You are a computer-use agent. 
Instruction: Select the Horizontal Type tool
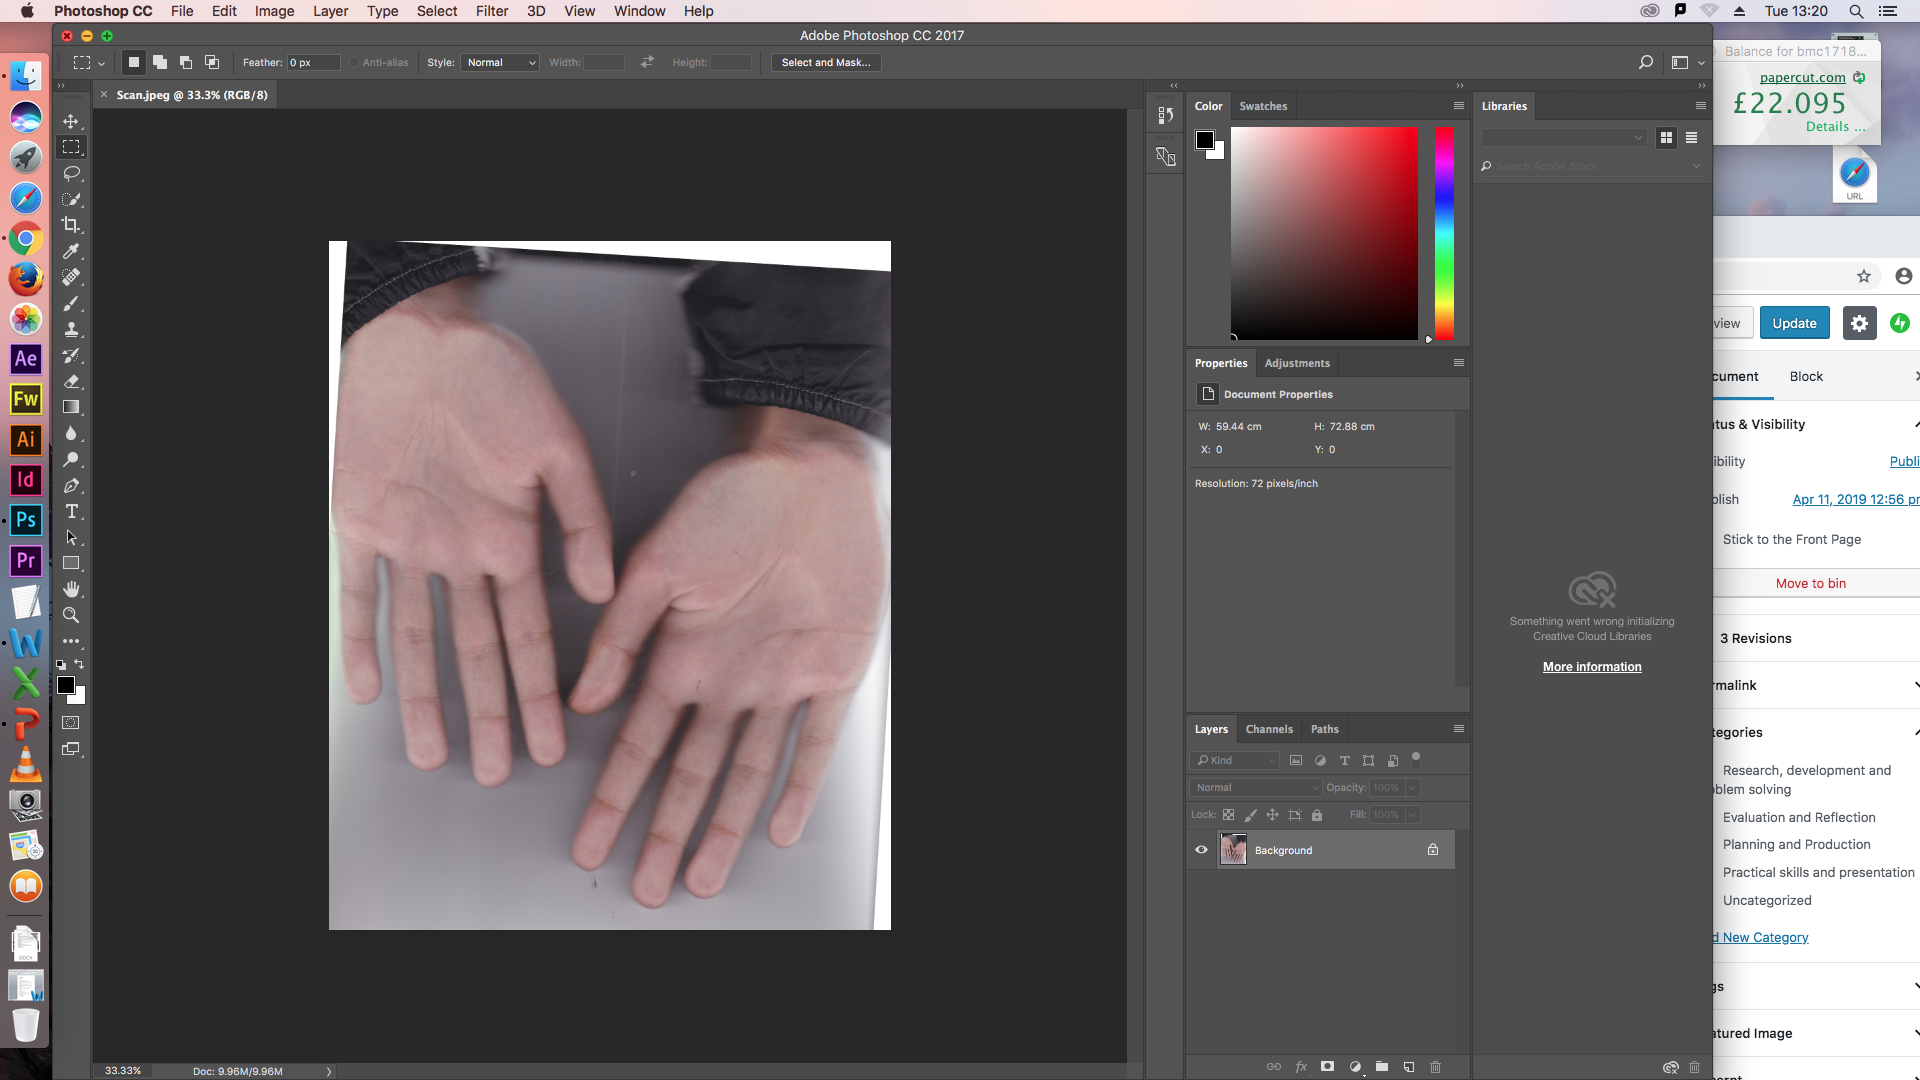pyautogui.click(x=71, y=511)
